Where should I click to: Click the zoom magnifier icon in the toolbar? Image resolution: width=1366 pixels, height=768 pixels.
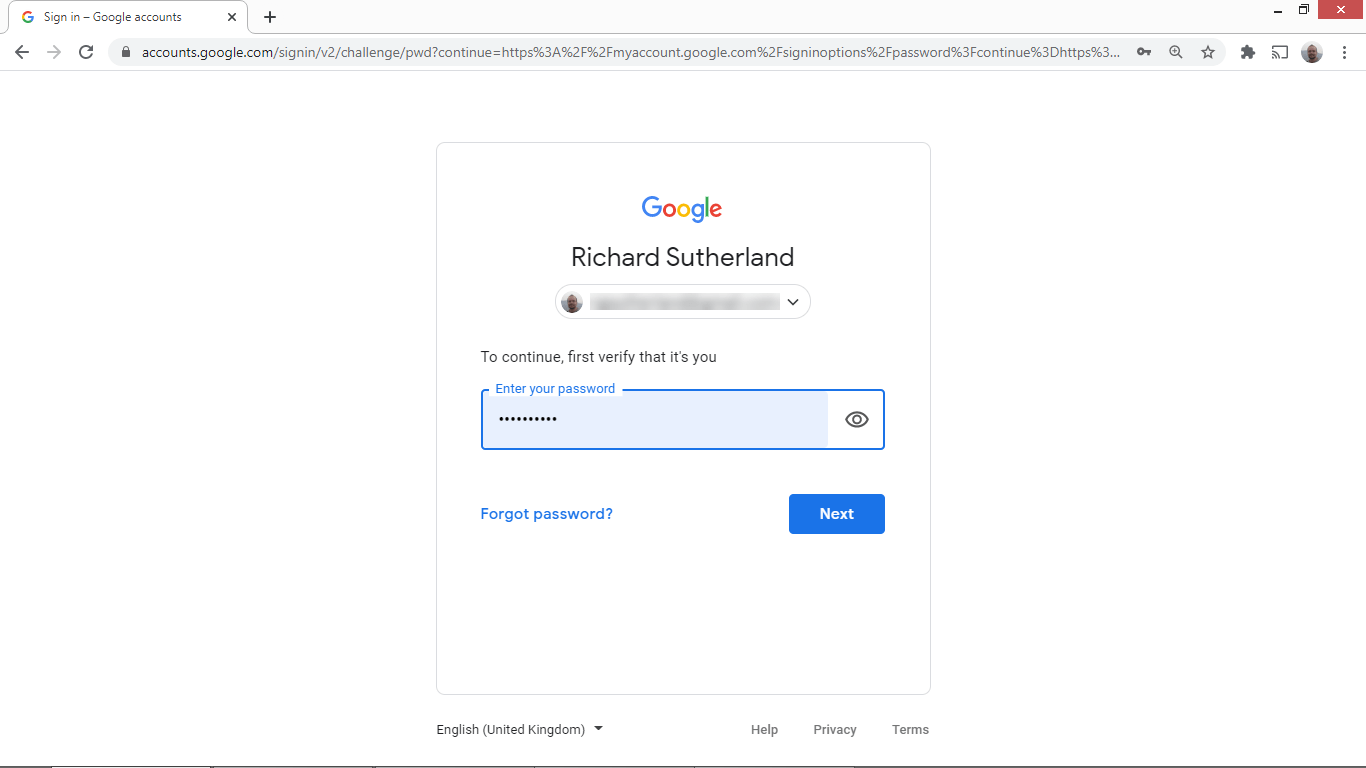1176,52
